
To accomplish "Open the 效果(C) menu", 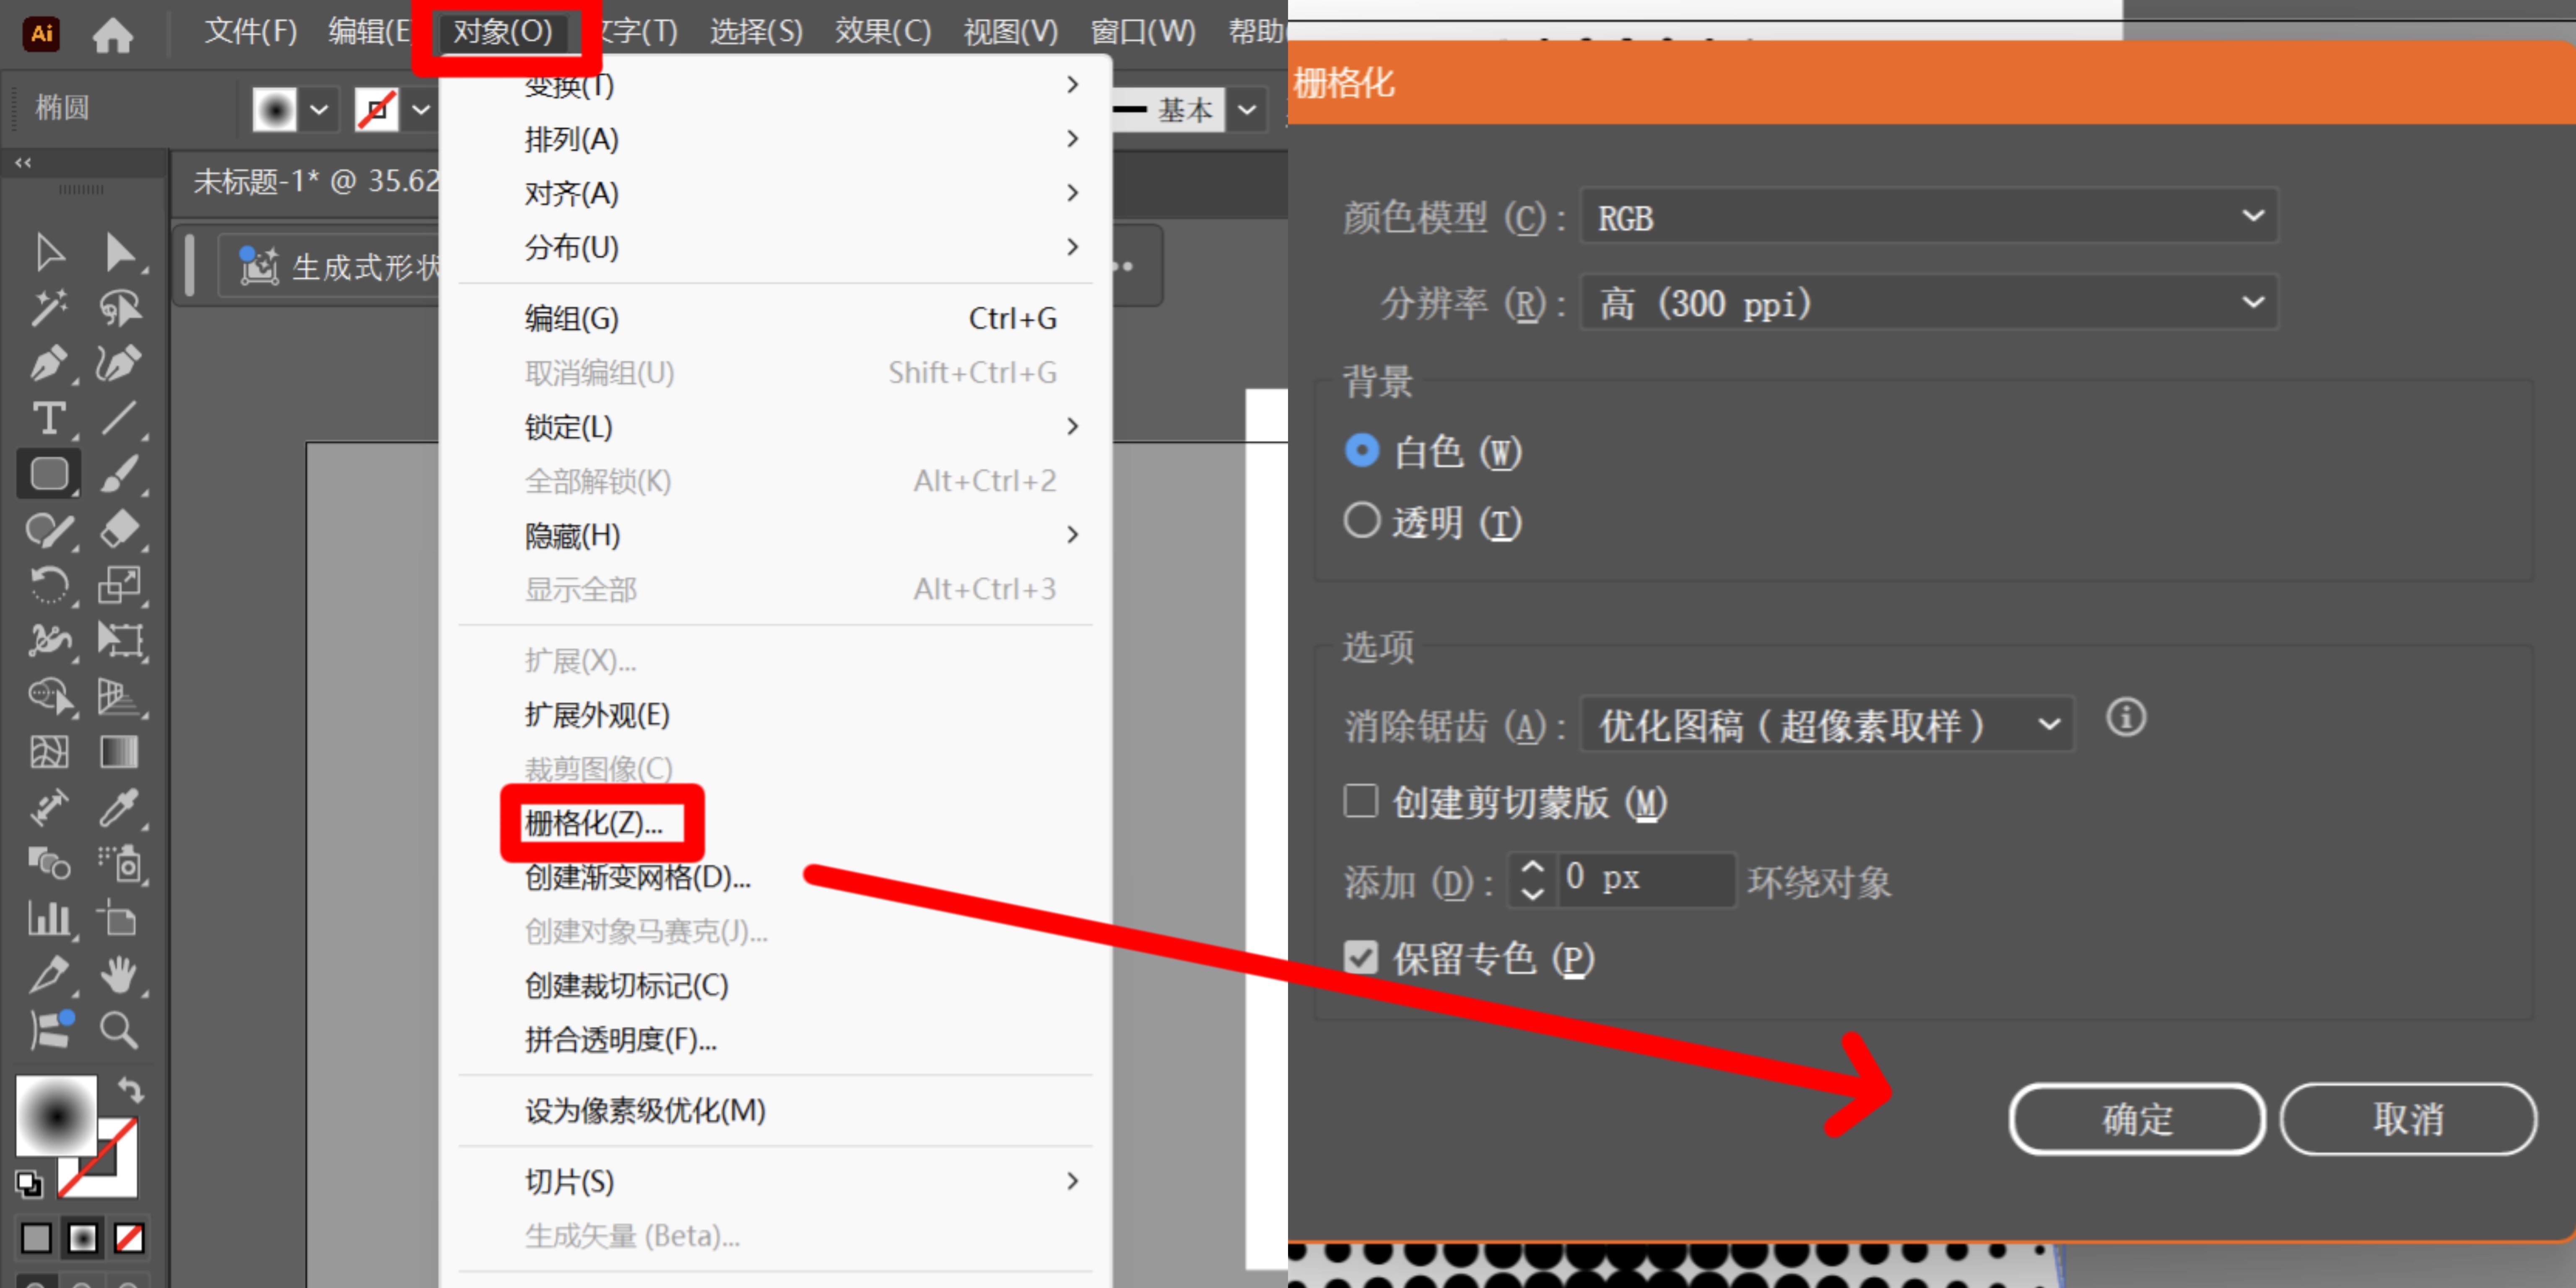I will [883, 32].
